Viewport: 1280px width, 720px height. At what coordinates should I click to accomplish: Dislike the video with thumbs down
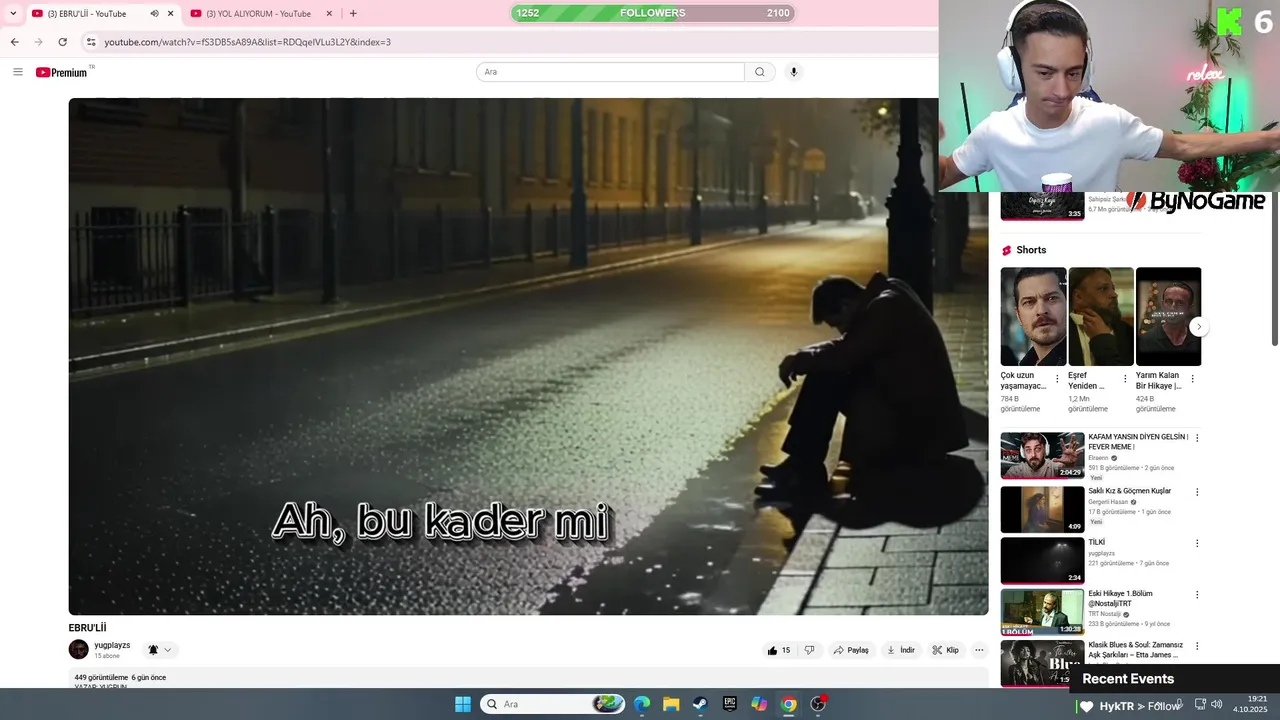pos(809,650)
